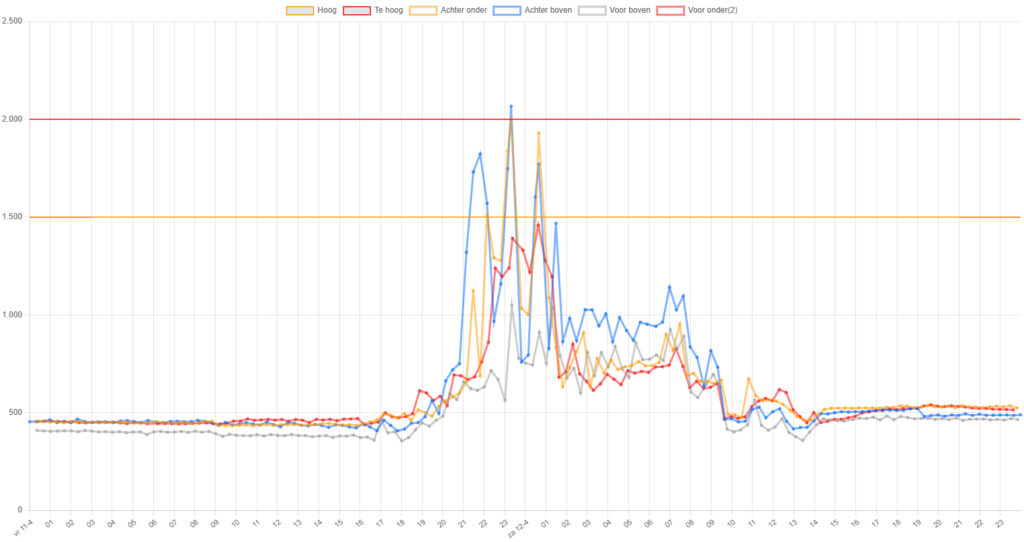Image resolution: width=1024 pixels, height=542 pixels.
Task: Hide the grey series via its legend label
Action: coord(630,10)
